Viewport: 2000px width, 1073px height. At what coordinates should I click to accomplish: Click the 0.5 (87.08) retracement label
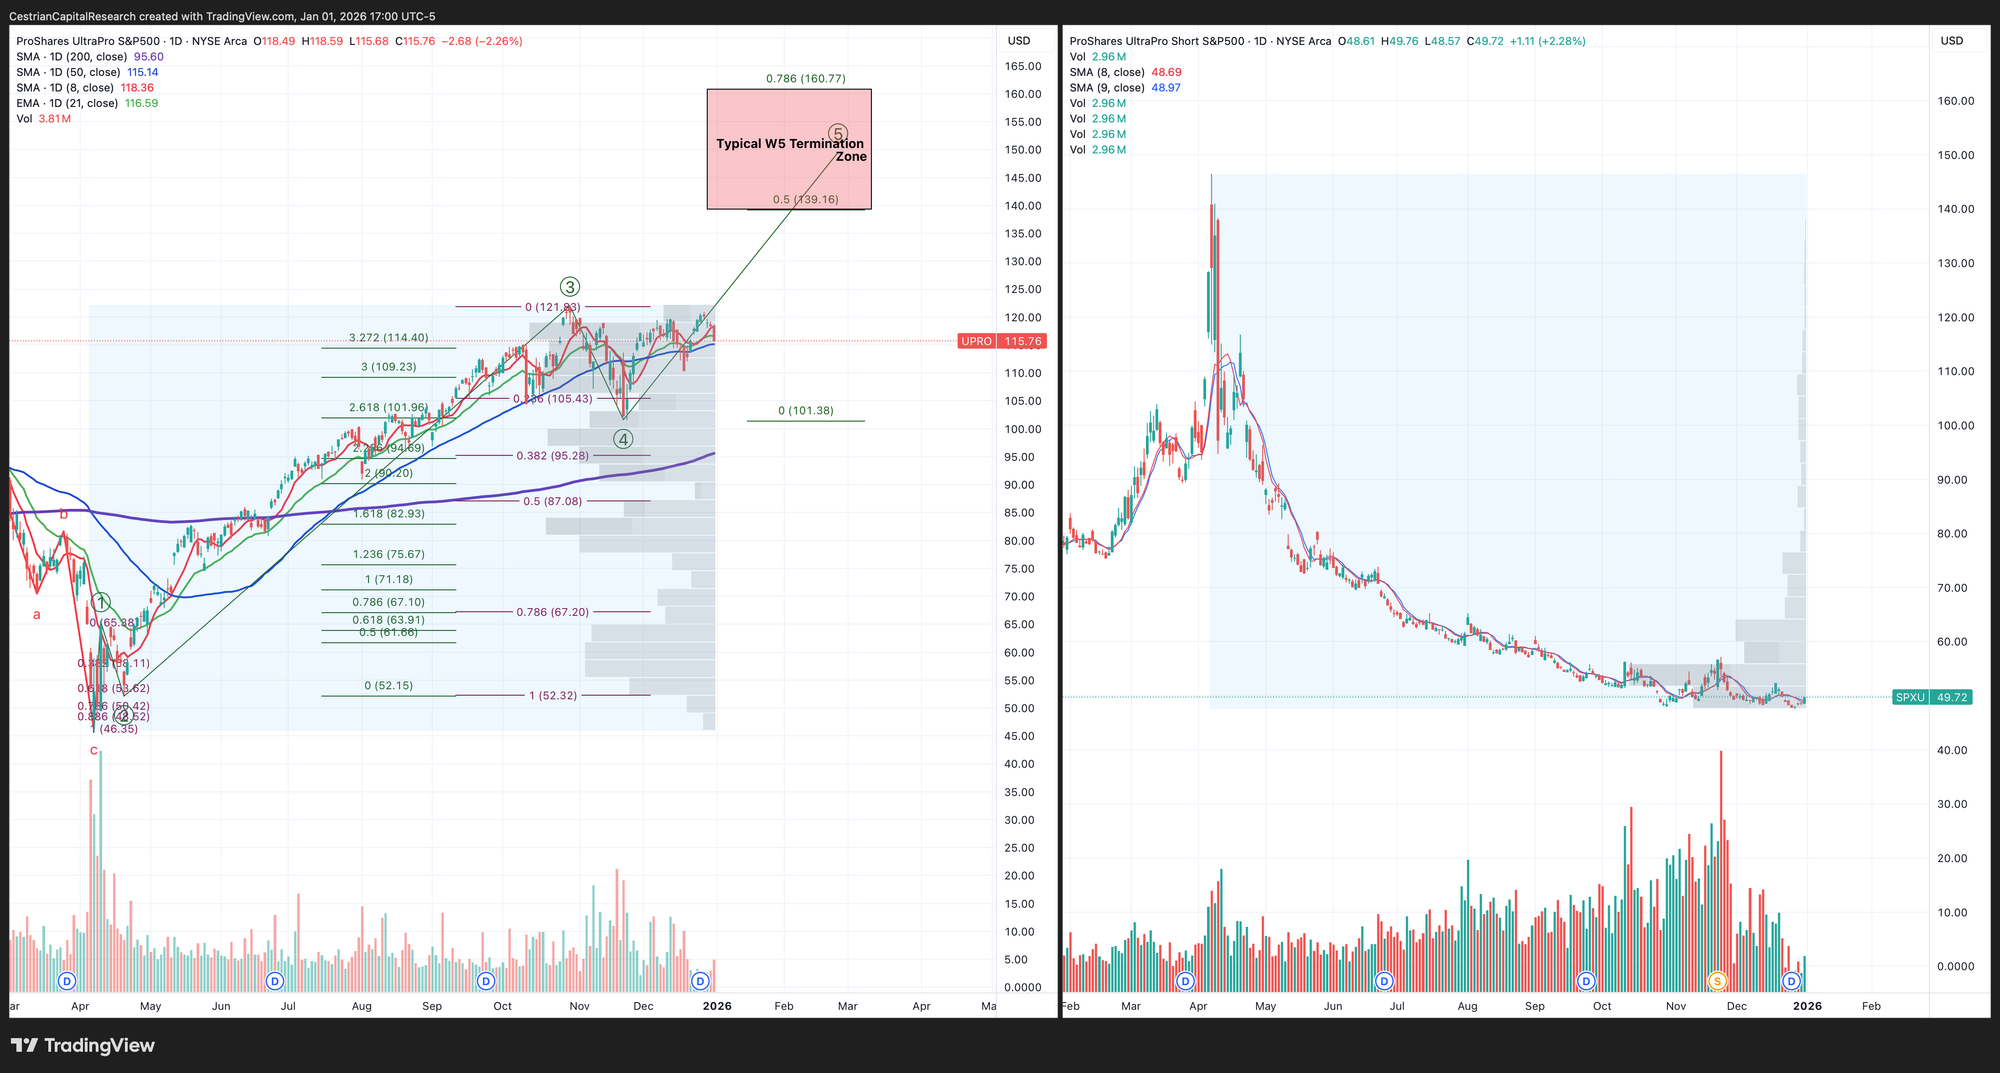(553, 501)
